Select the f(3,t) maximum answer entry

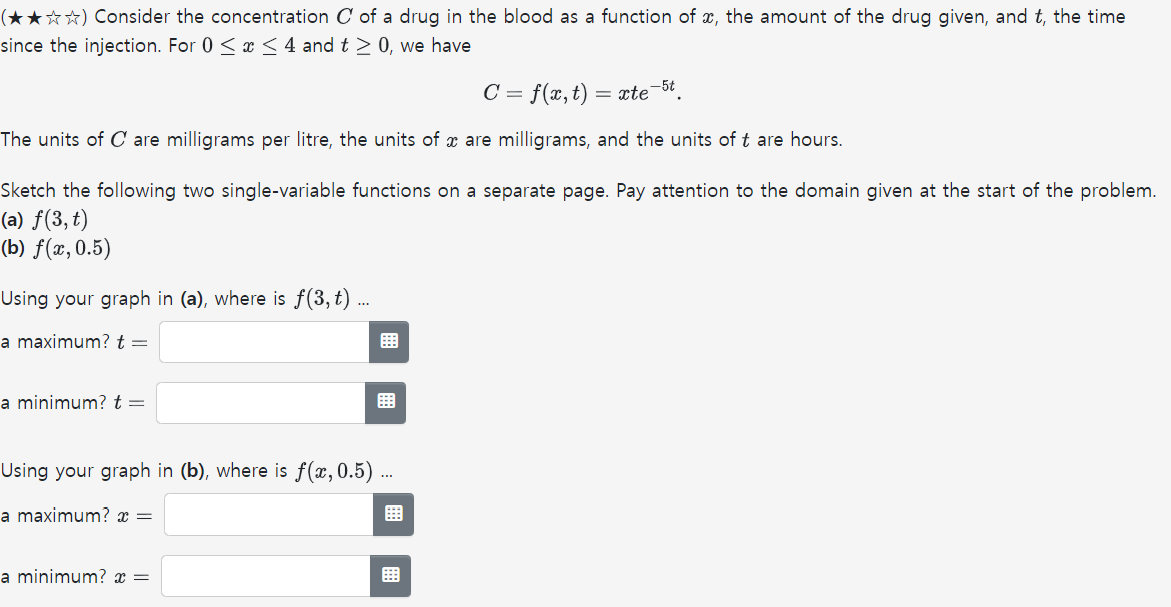tap(263, 341)
